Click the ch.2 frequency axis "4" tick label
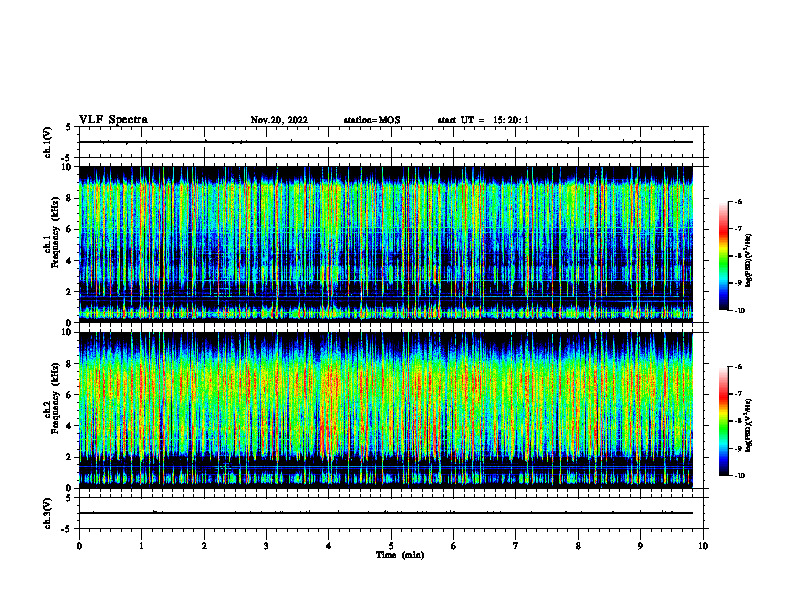Image resolution: width=792 pixels, height=612 pixels. pos(70,426)
